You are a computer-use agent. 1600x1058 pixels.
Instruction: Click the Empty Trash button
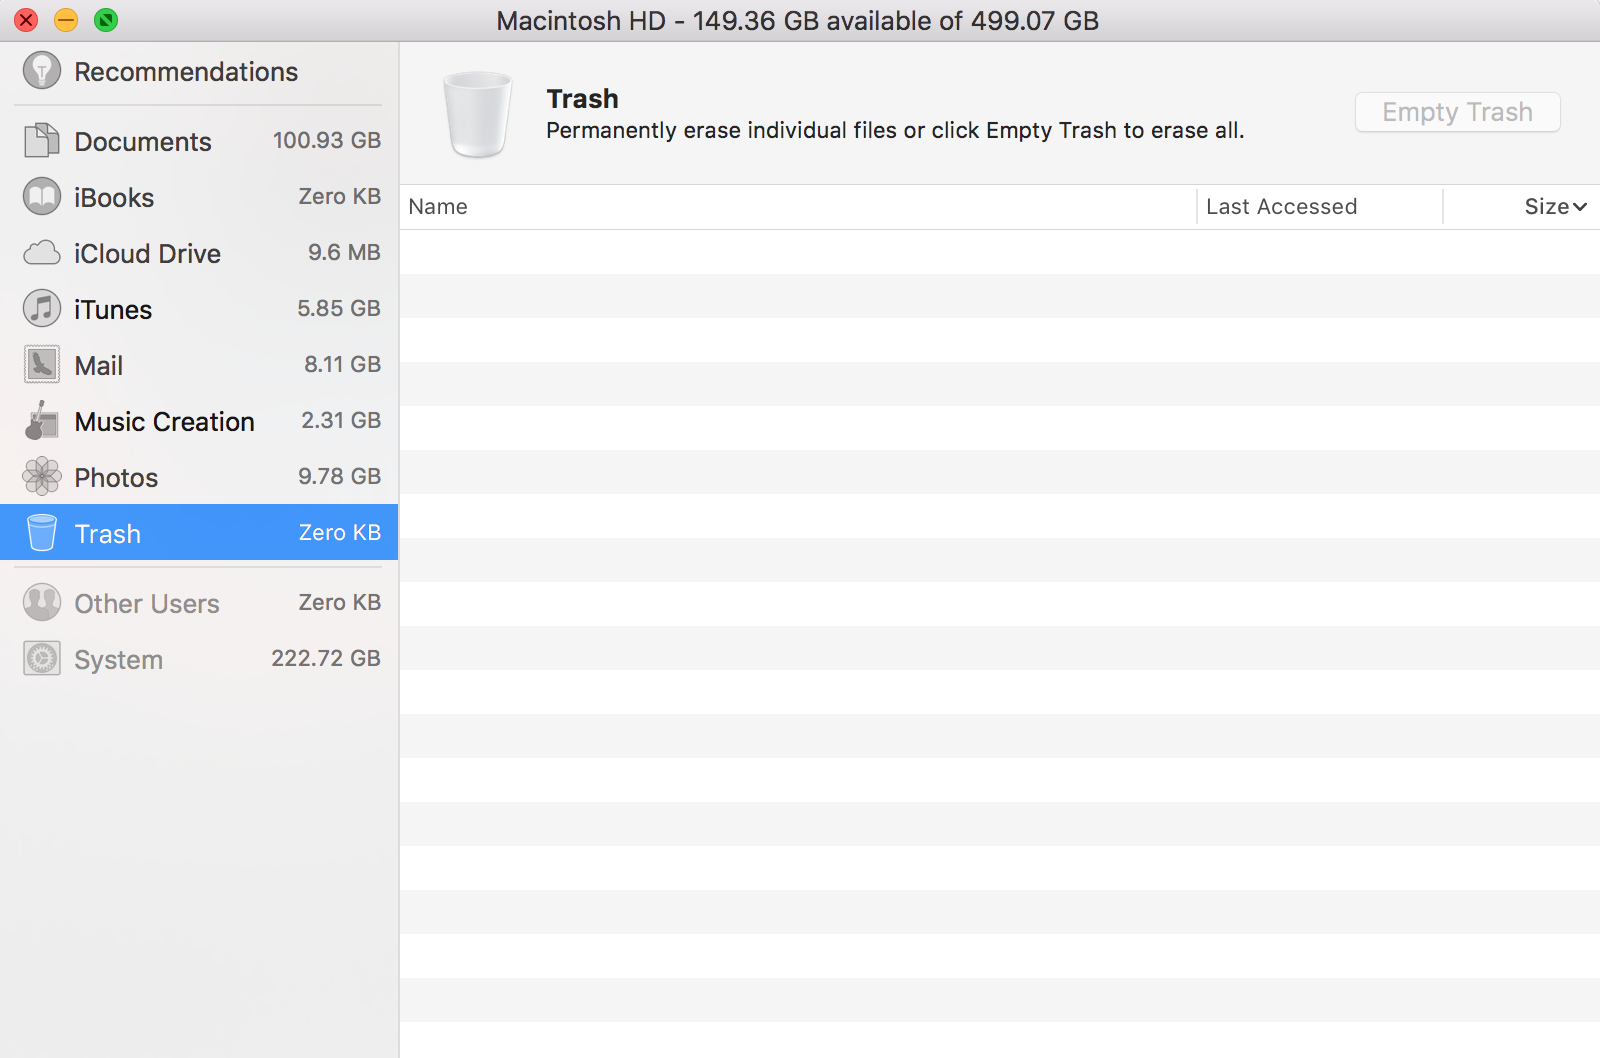tap(1458, 112)
